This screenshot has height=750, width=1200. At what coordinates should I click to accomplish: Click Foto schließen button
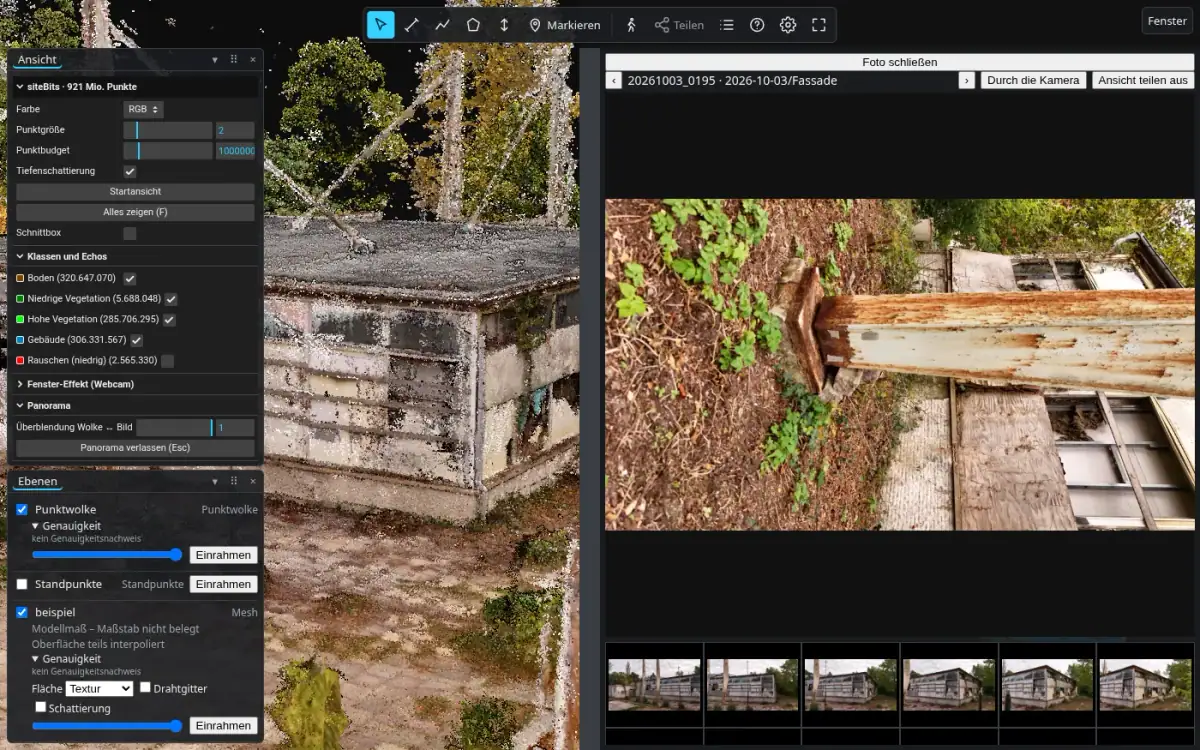coord(900,62)
